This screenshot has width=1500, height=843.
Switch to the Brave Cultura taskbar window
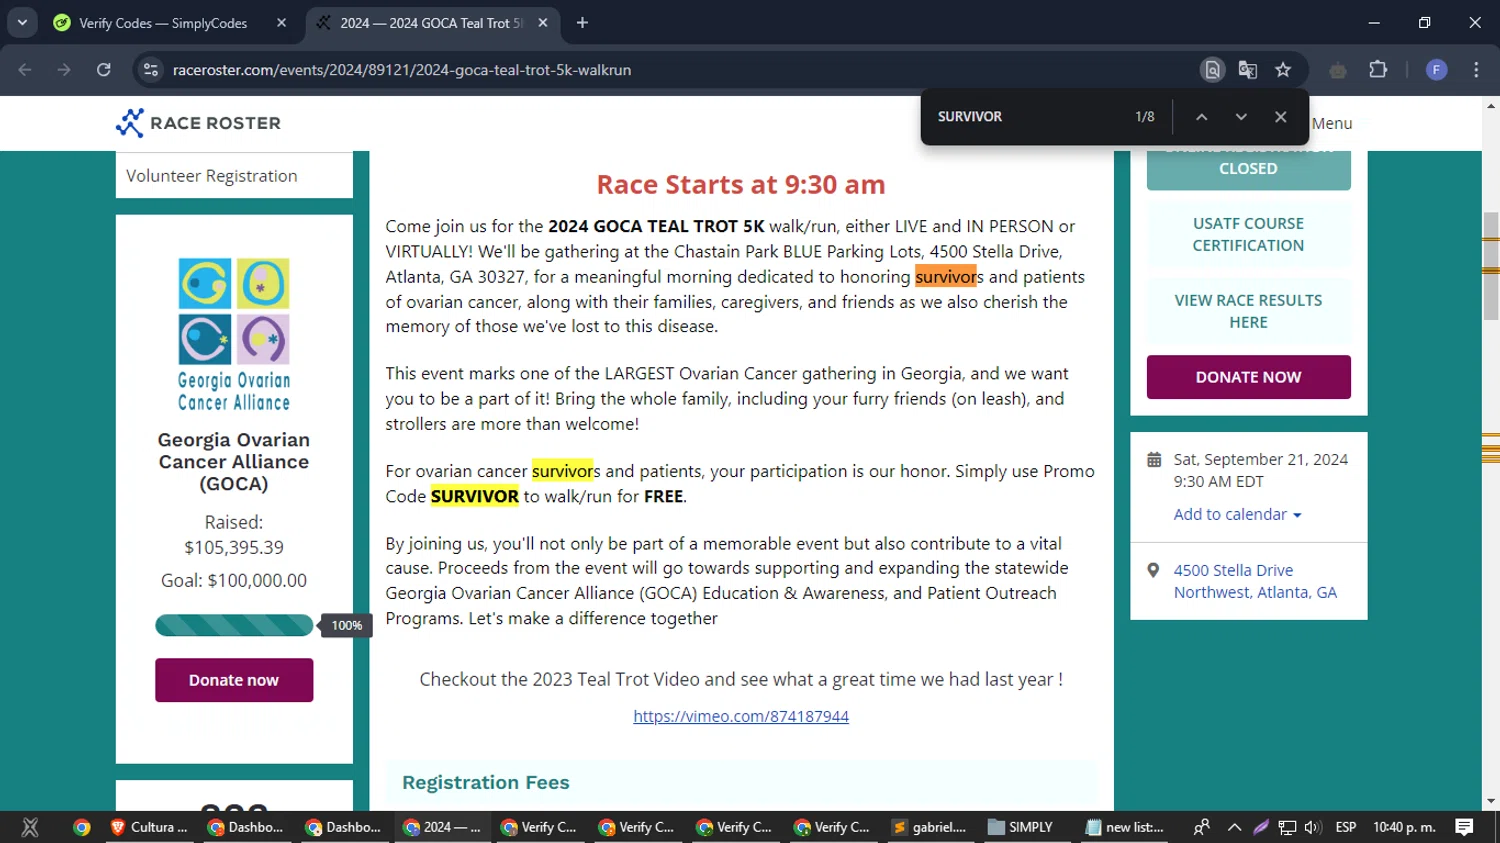coord(150,827)
